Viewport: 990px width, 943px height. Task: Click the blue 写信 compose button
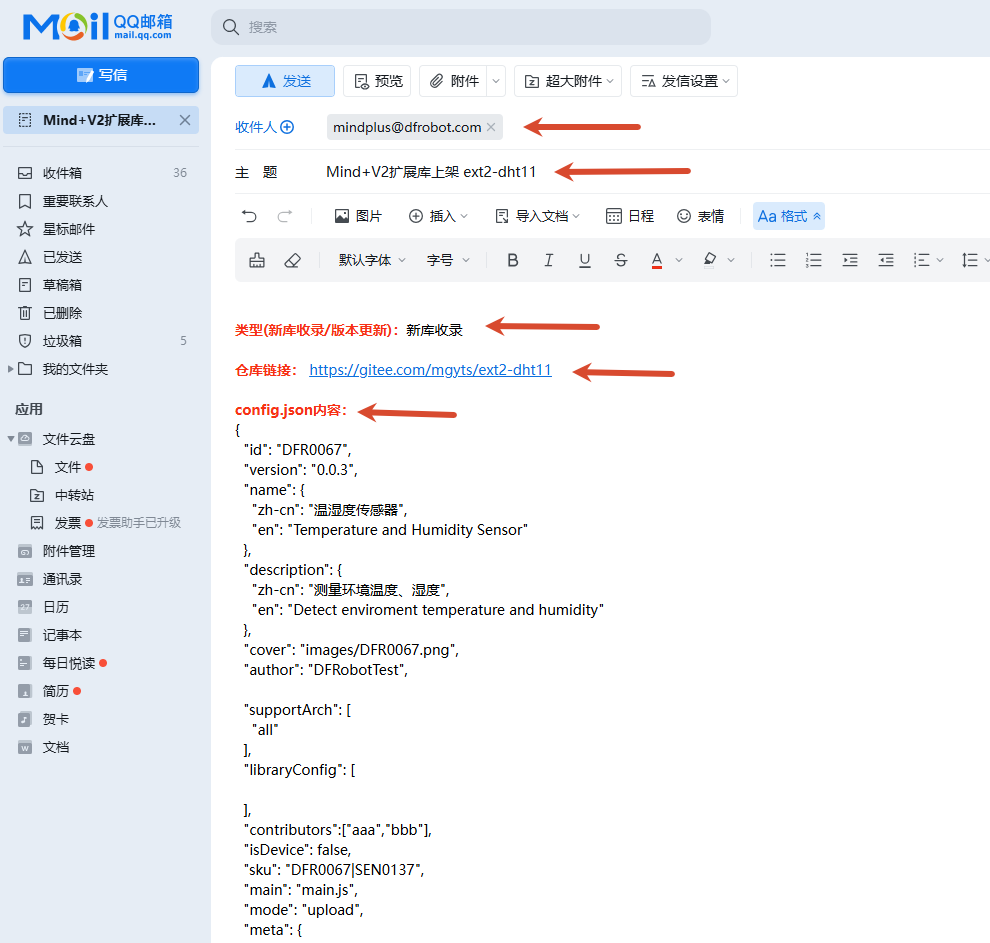[x=101, y=75]
